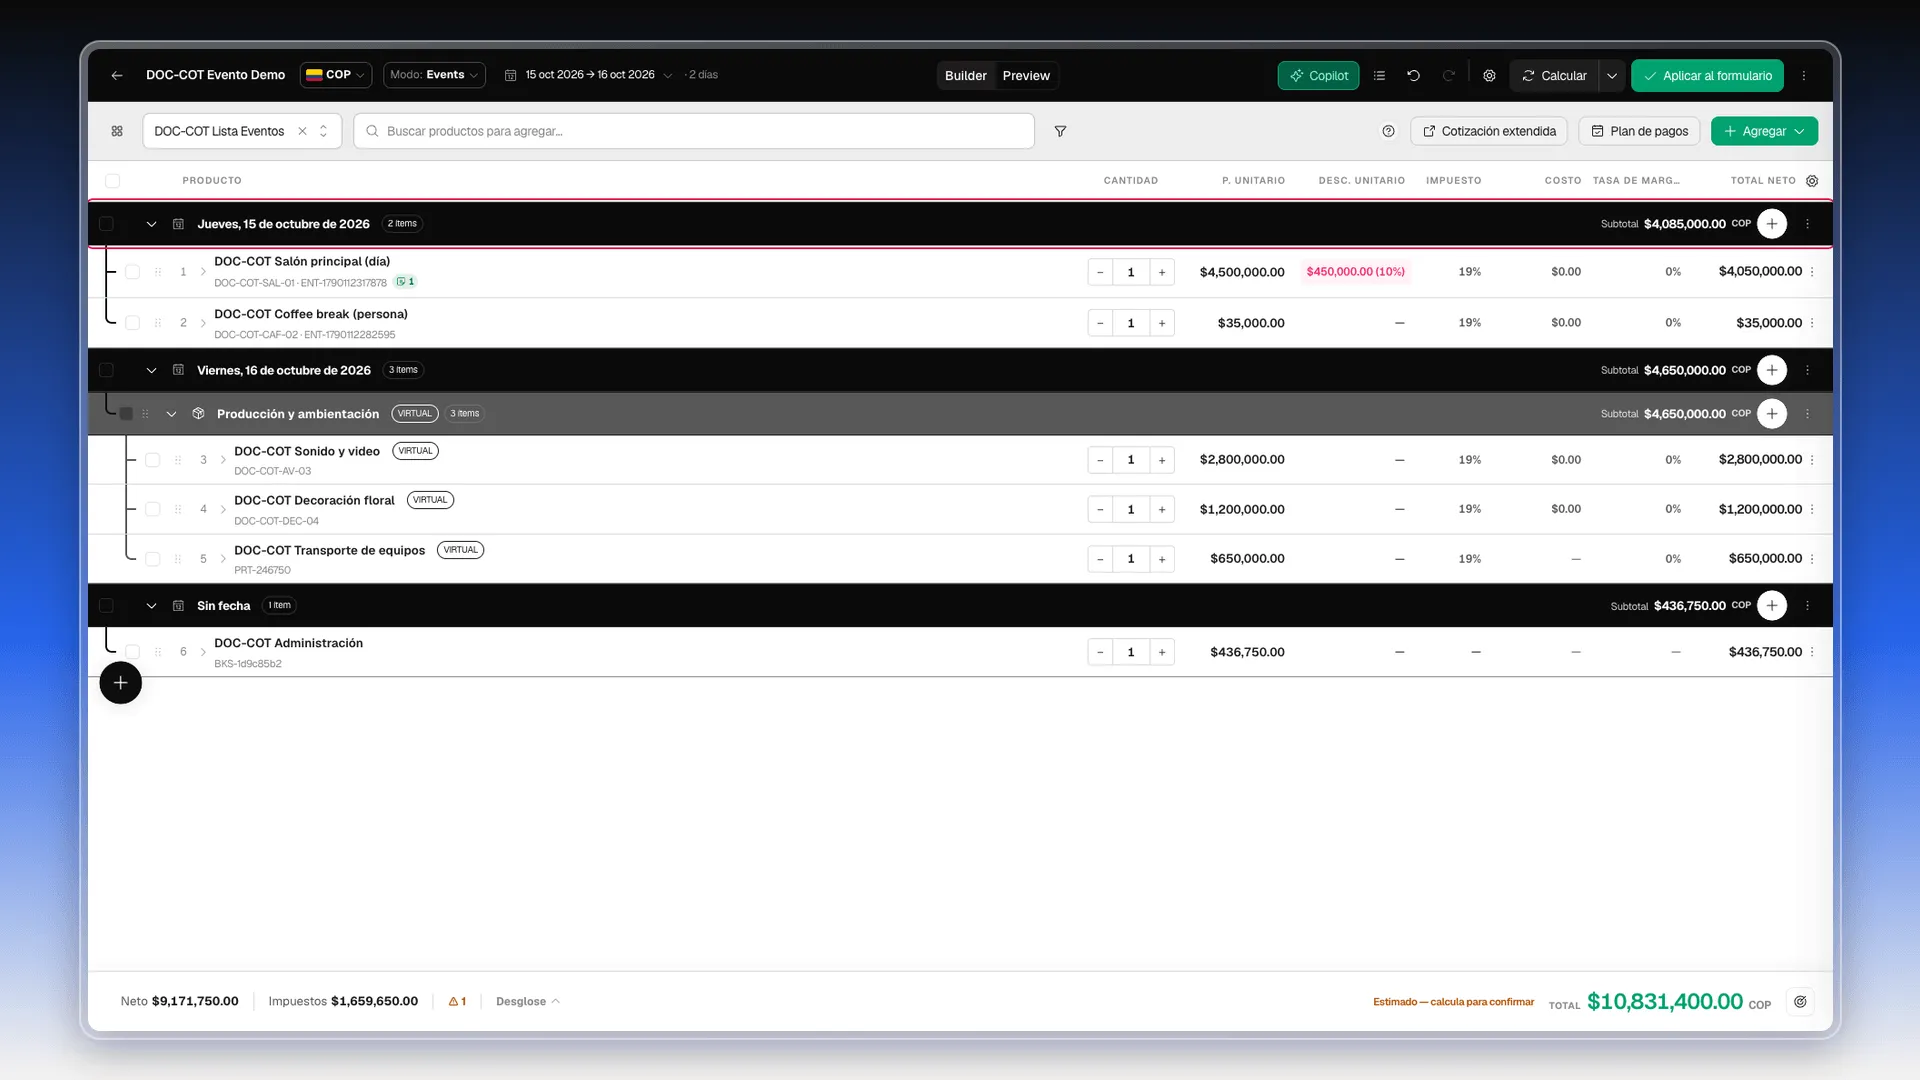The image size is (1920, 1080).
Task: Click the help question mark icon
Action: coord(1388,131)
